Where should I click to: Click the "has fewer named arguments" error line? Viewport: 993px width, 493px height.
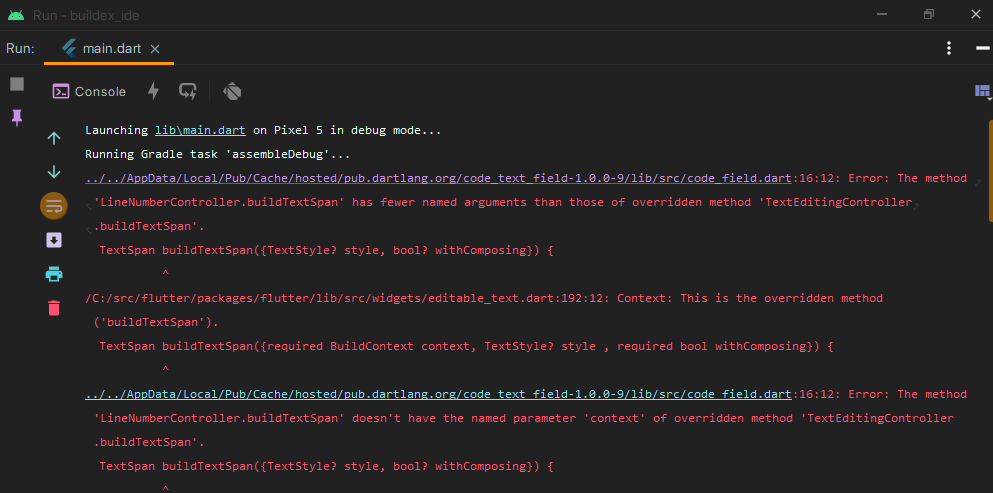click(503, 203)
